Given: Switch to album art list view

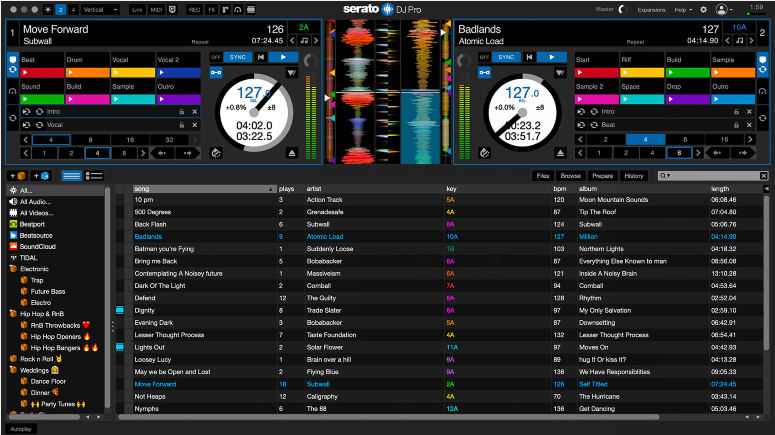Looking at the screenshot, I should [93, 175].
